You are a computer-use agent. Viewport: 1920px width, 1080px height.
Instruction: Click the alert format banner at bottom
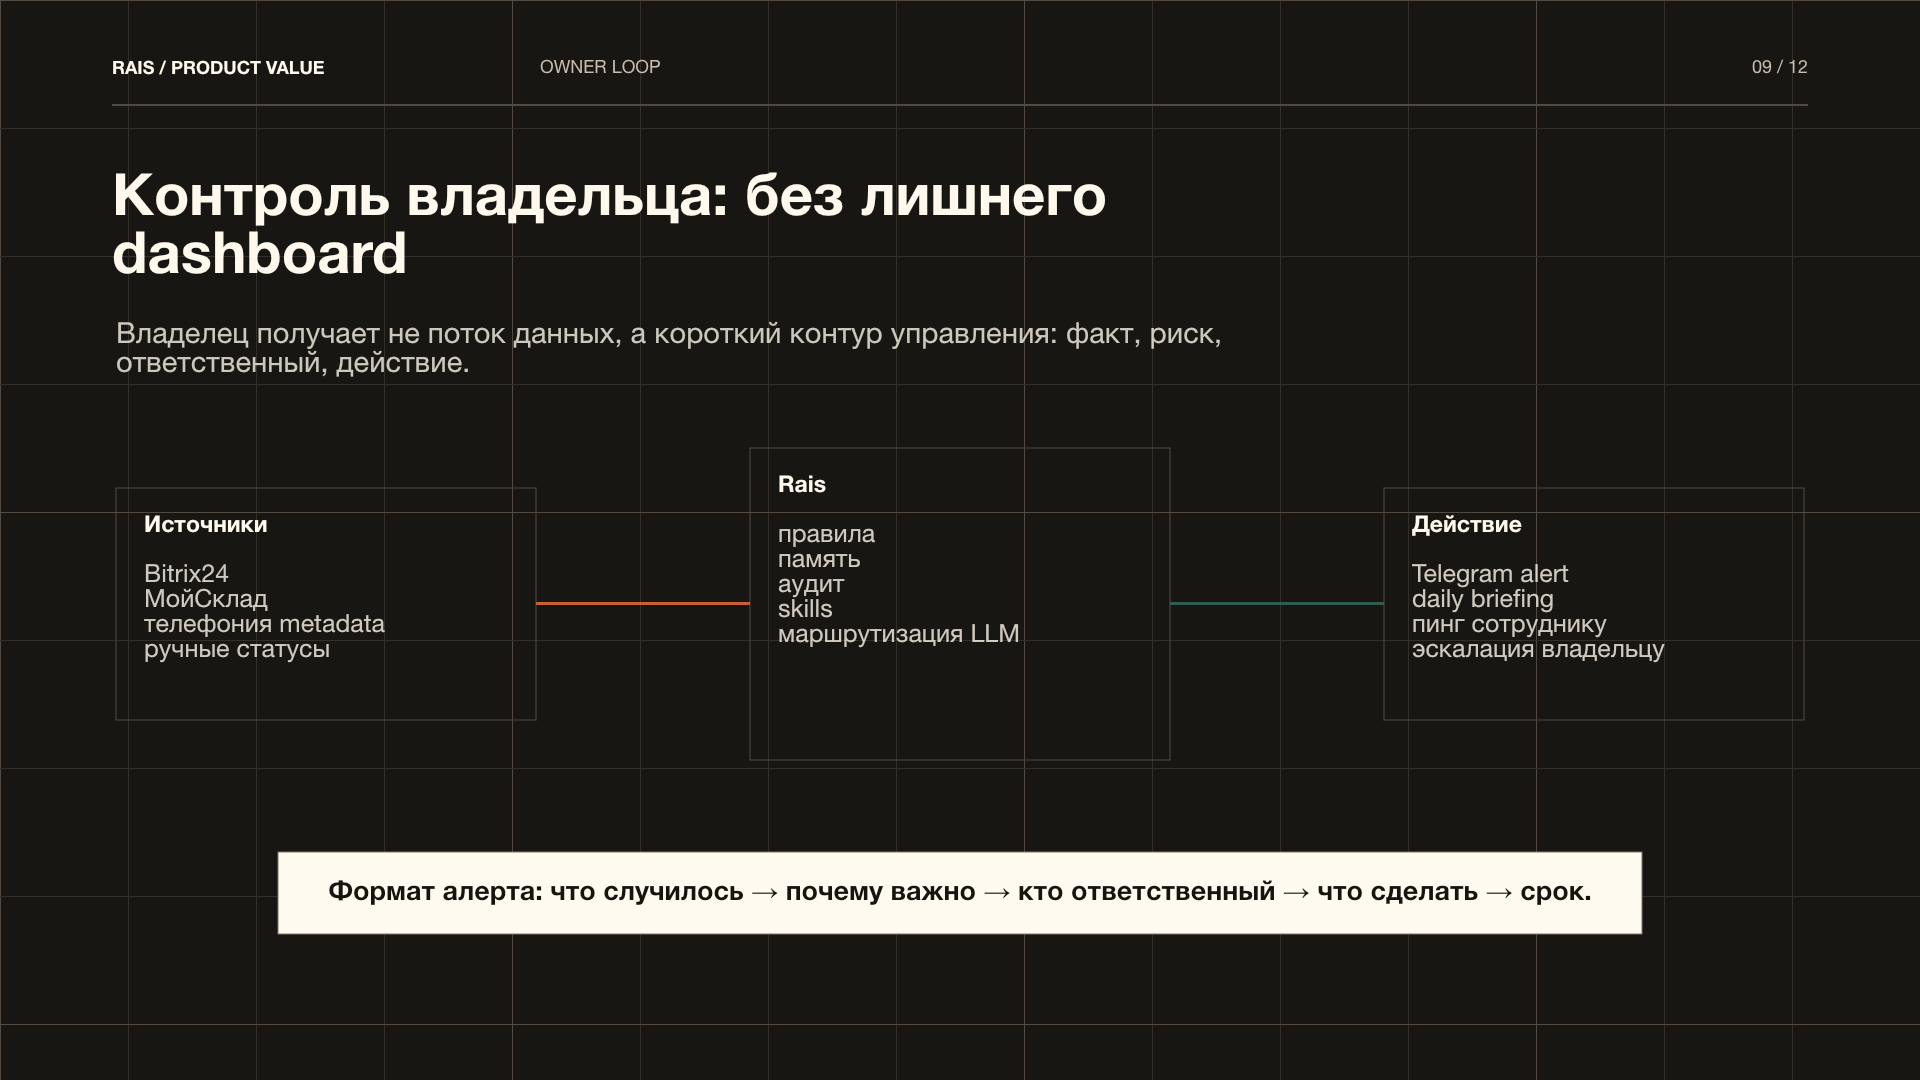point(959,892)
